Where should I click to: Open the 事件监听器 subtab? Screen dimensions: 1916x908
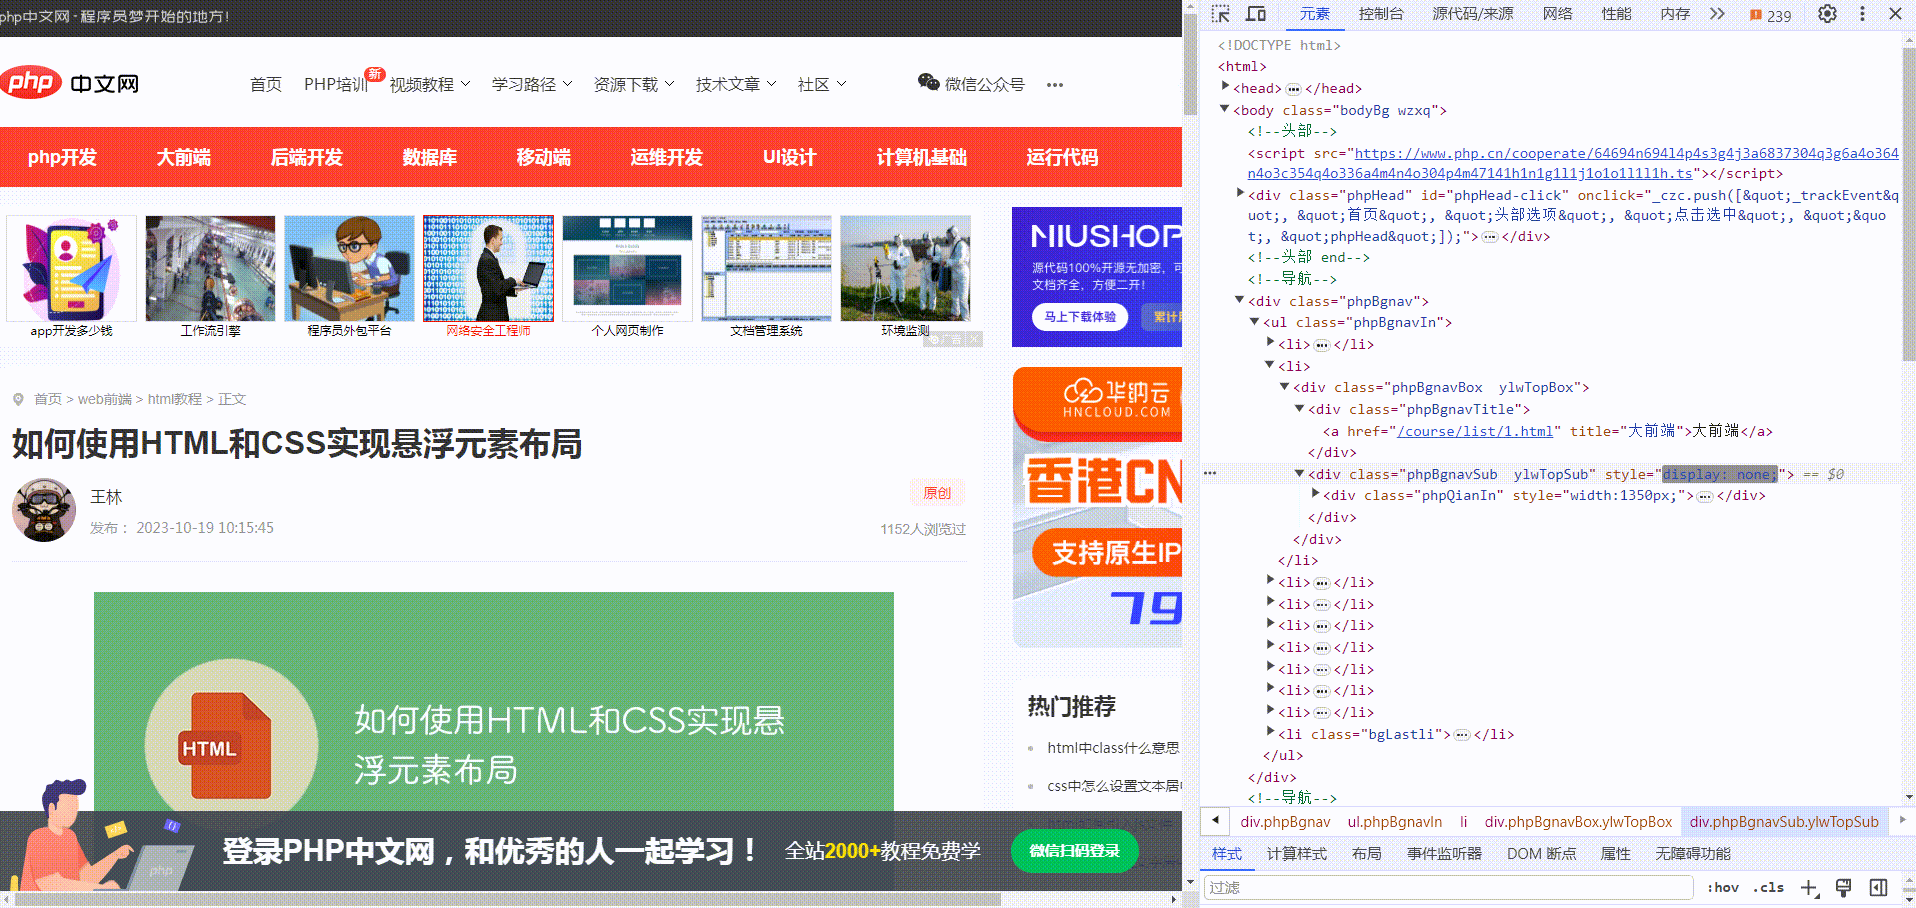[x=1444, y=854]
